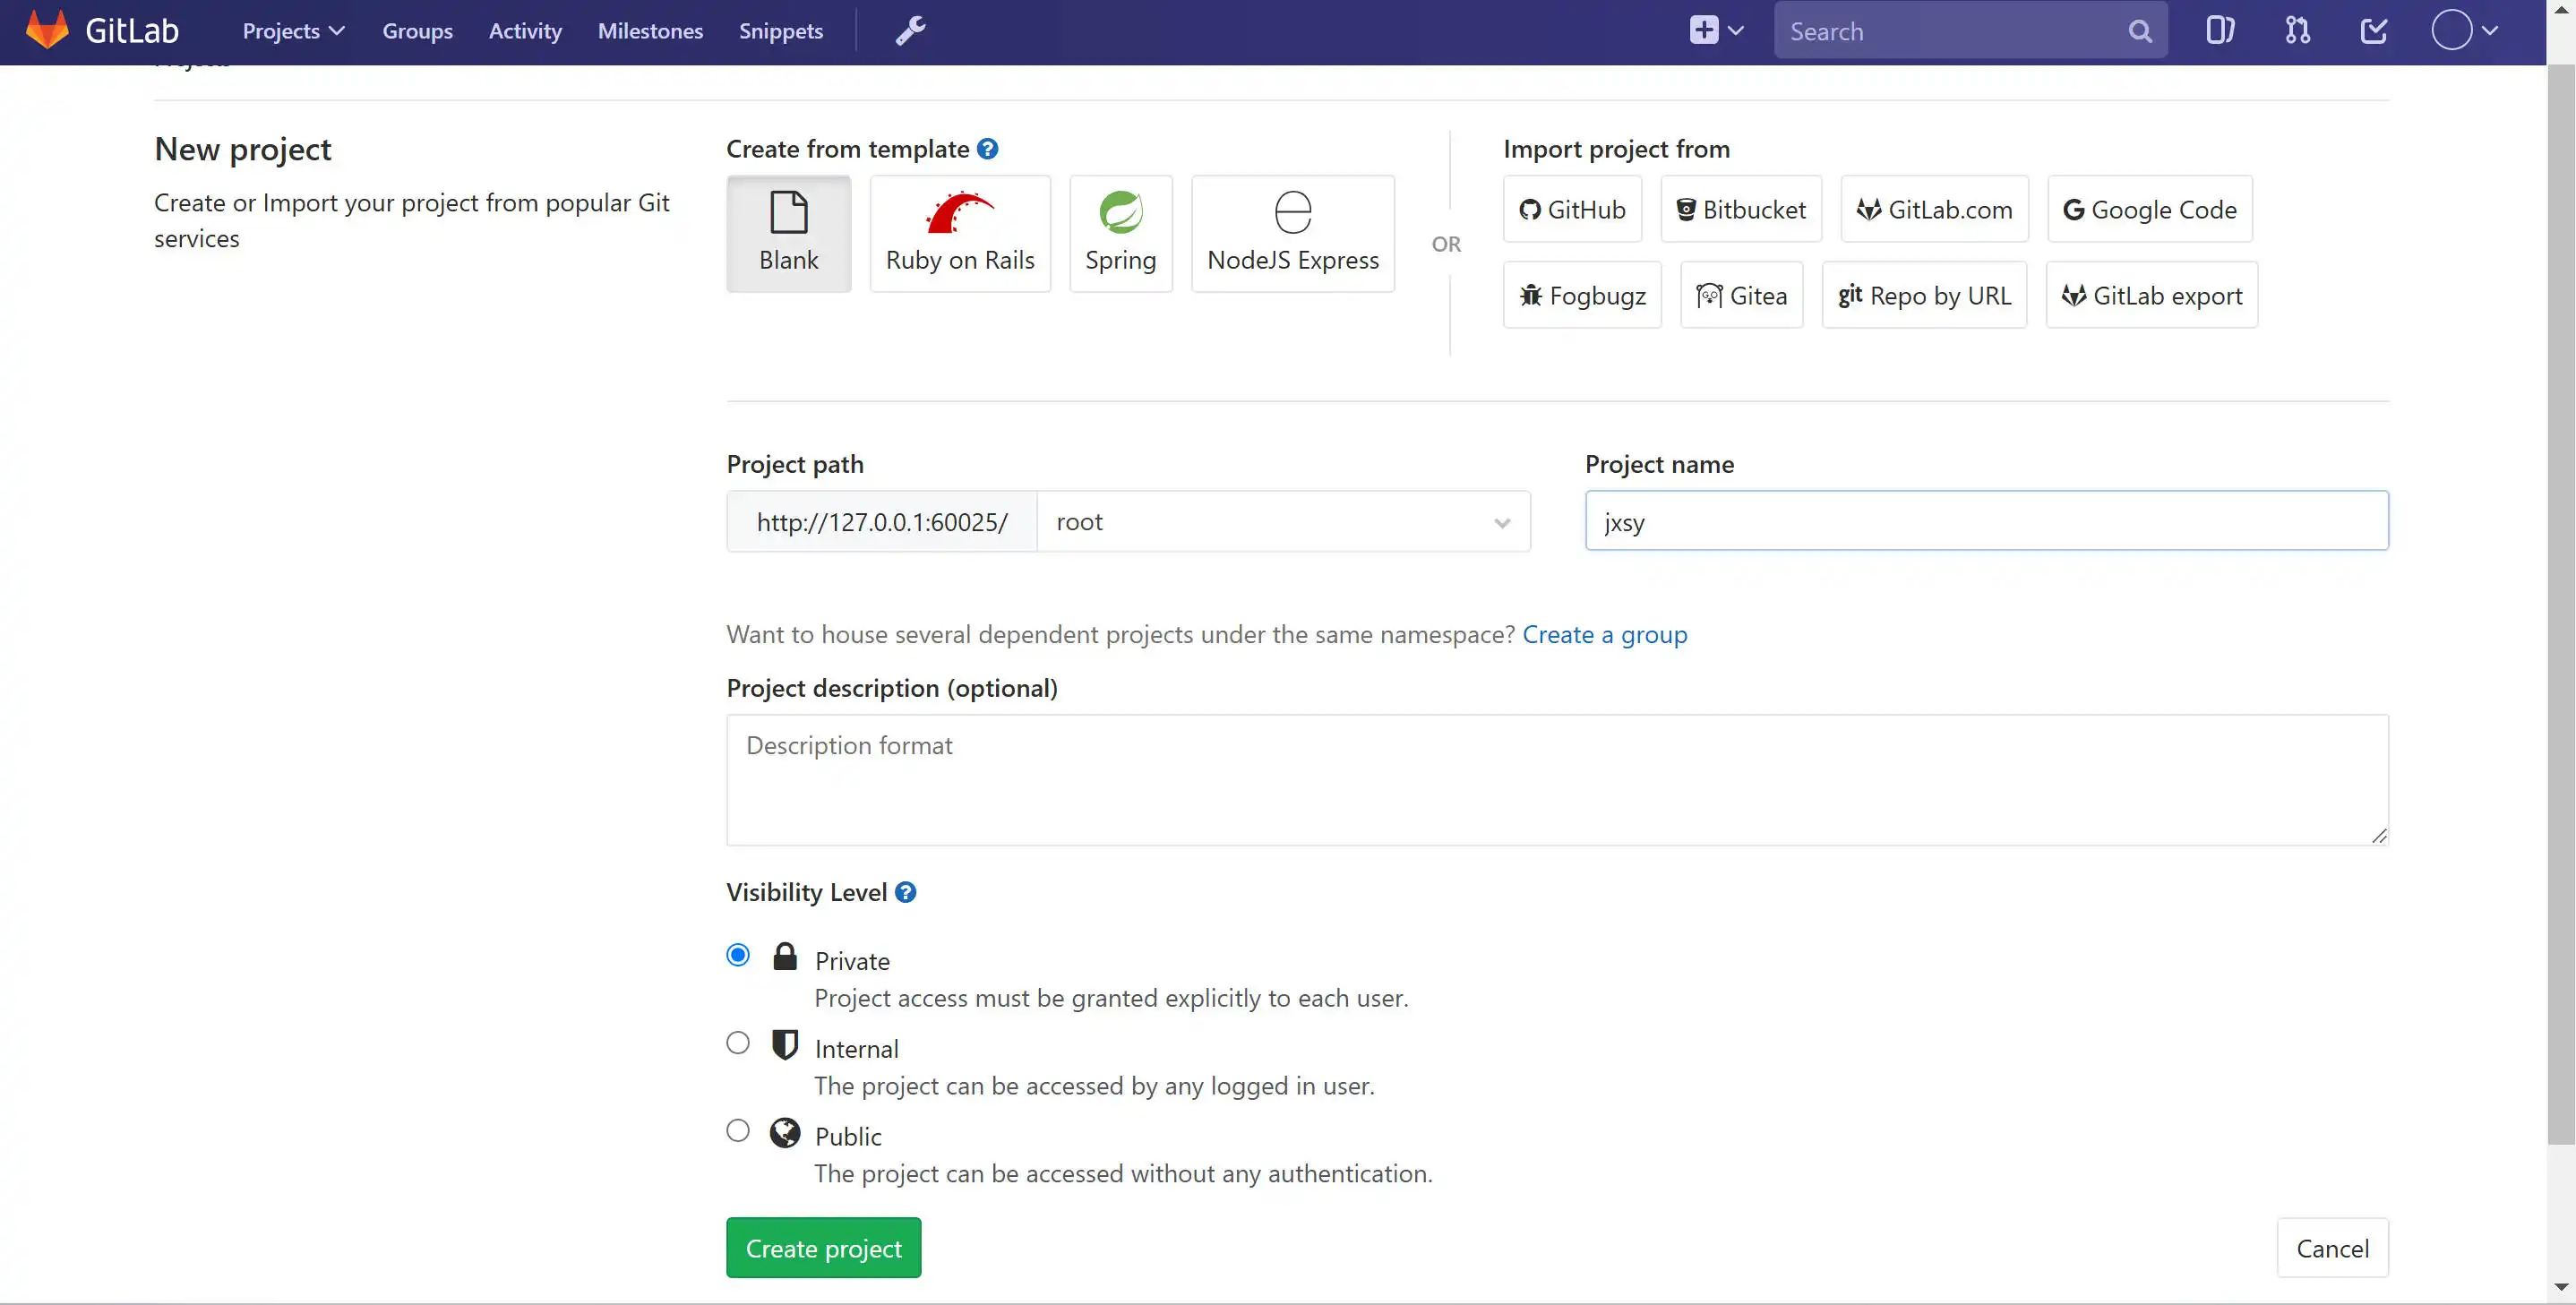
Task: Import project from Fogbugz
Action: (1582, 295)
